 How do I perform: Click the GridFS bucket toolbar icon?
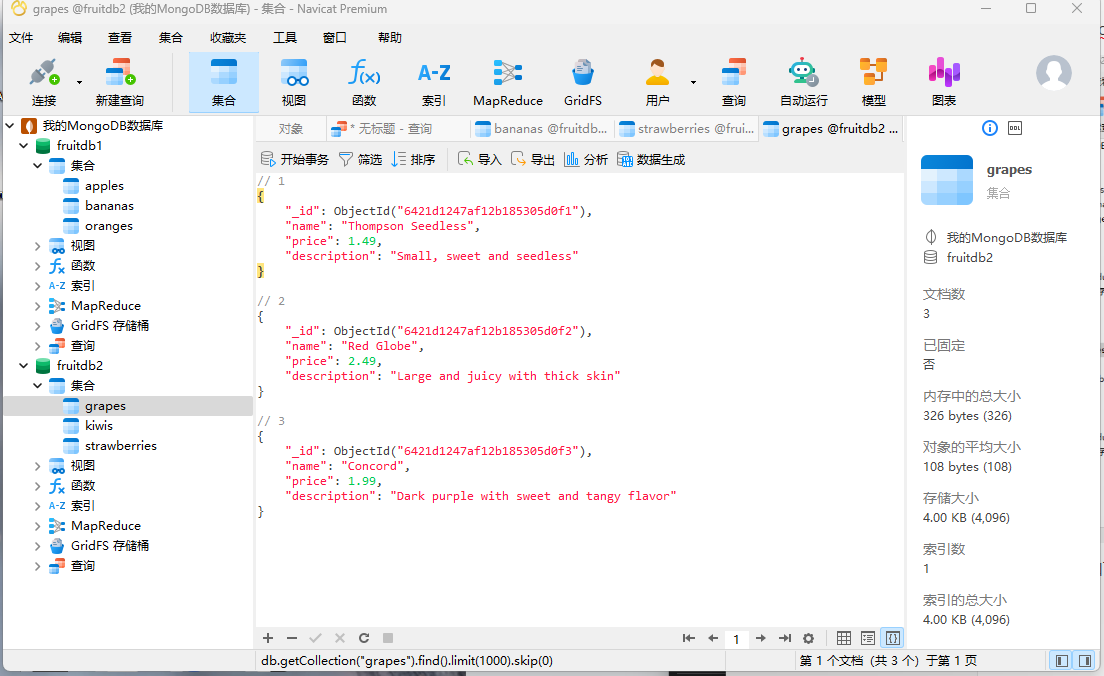tap(583, 82)
